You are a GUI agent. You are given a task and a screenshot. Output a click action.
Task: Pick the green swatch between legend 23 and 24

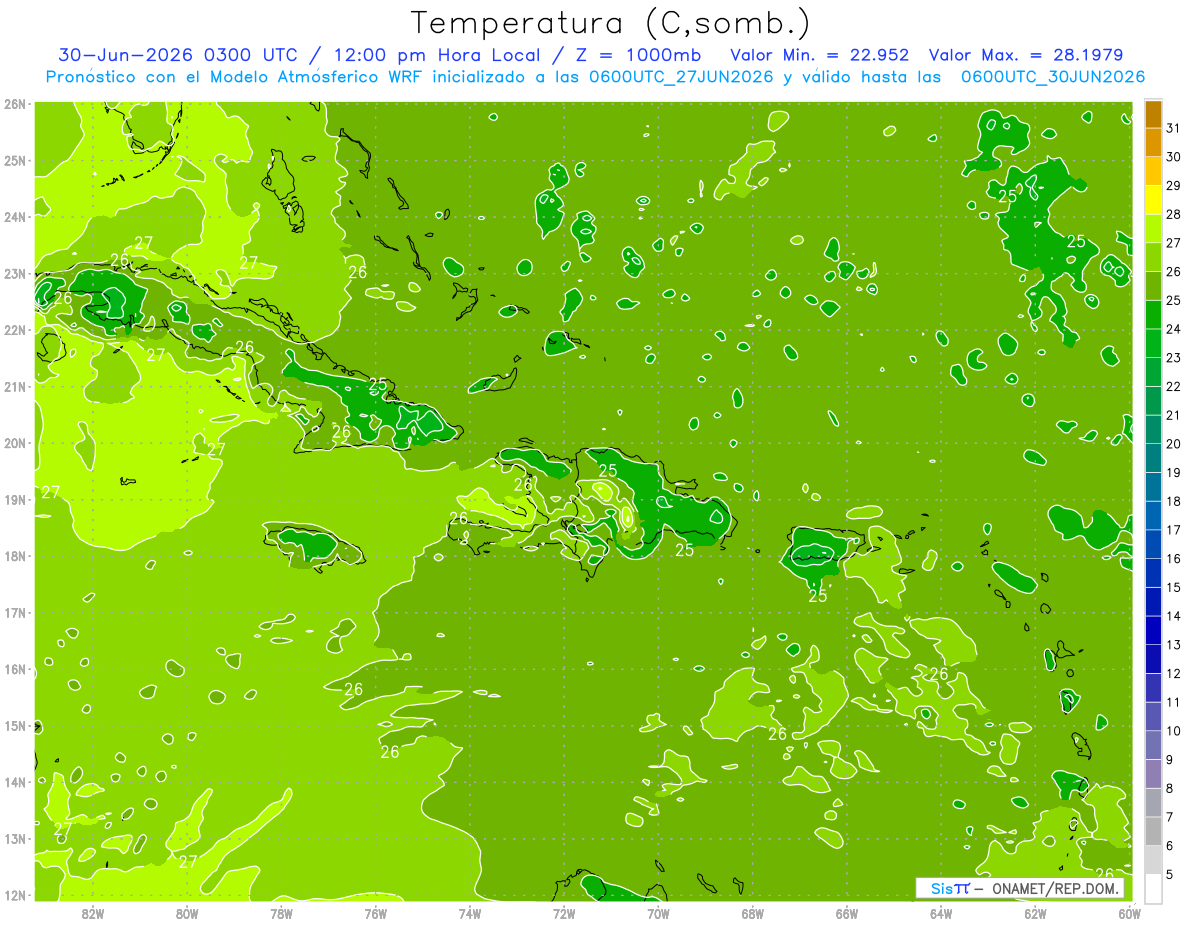pyautogui.click(x=1153, y=343)
